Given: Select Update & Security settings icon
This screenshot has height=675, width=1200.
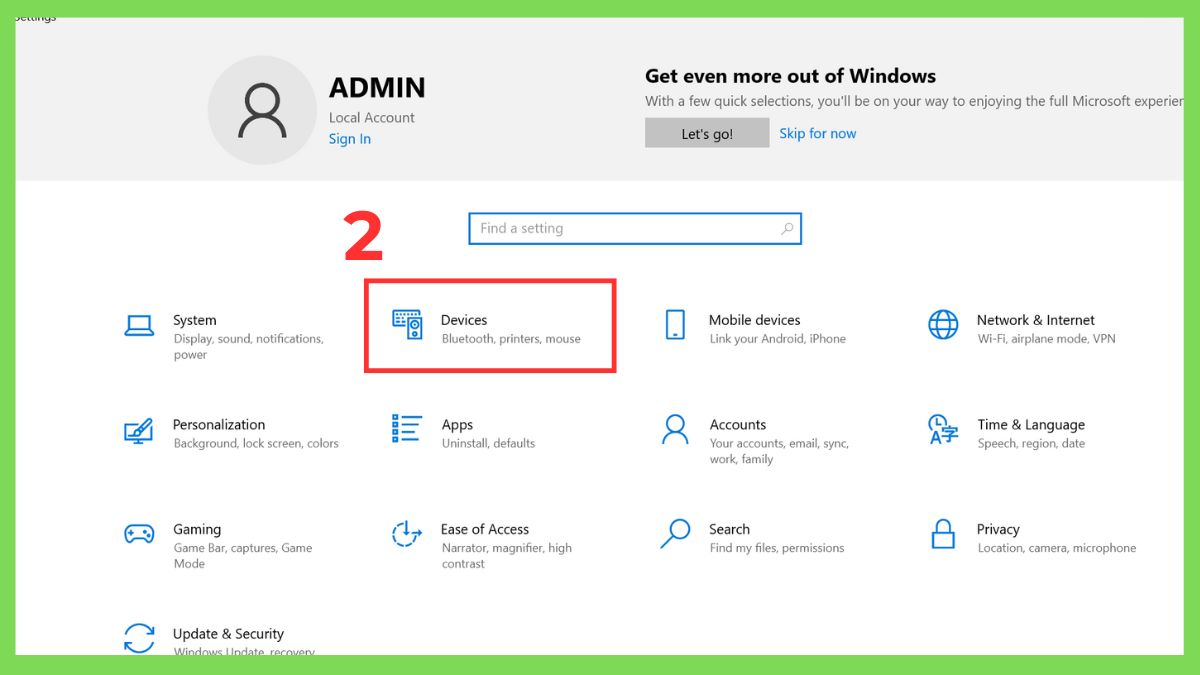Looking at the screenshot, I should [140, 637].
